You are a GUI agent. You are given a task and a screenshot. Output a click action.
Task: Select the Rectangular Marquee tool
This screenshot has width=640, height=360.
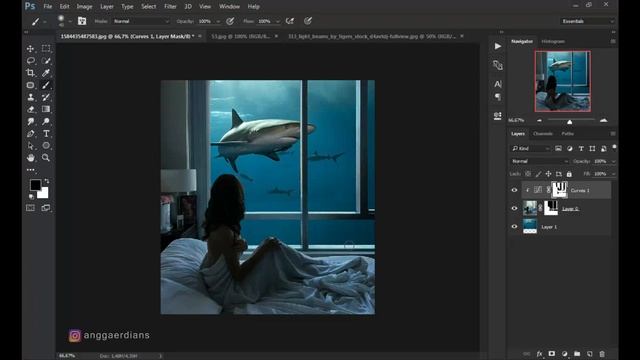coord(46,49)
